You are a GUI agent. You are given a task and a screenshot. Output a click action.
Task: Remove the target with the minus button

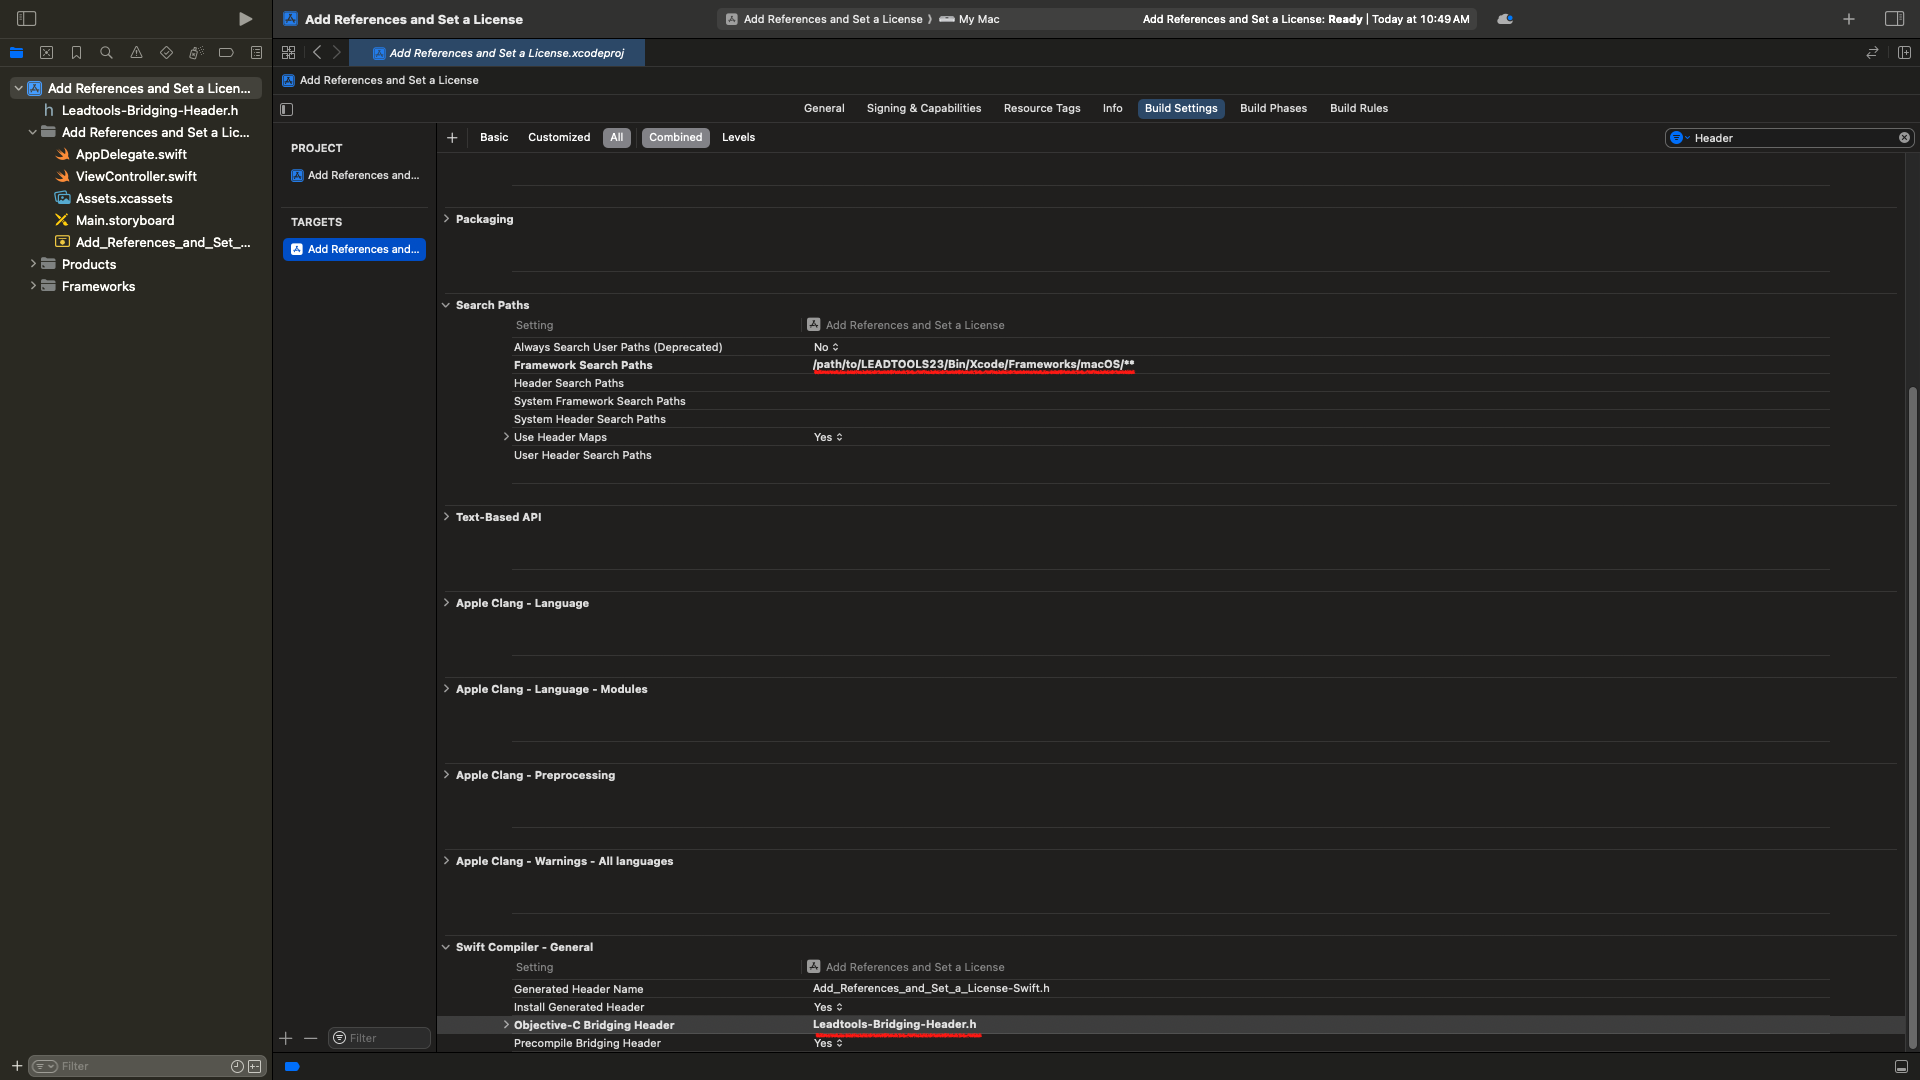tap(311, 1038)
